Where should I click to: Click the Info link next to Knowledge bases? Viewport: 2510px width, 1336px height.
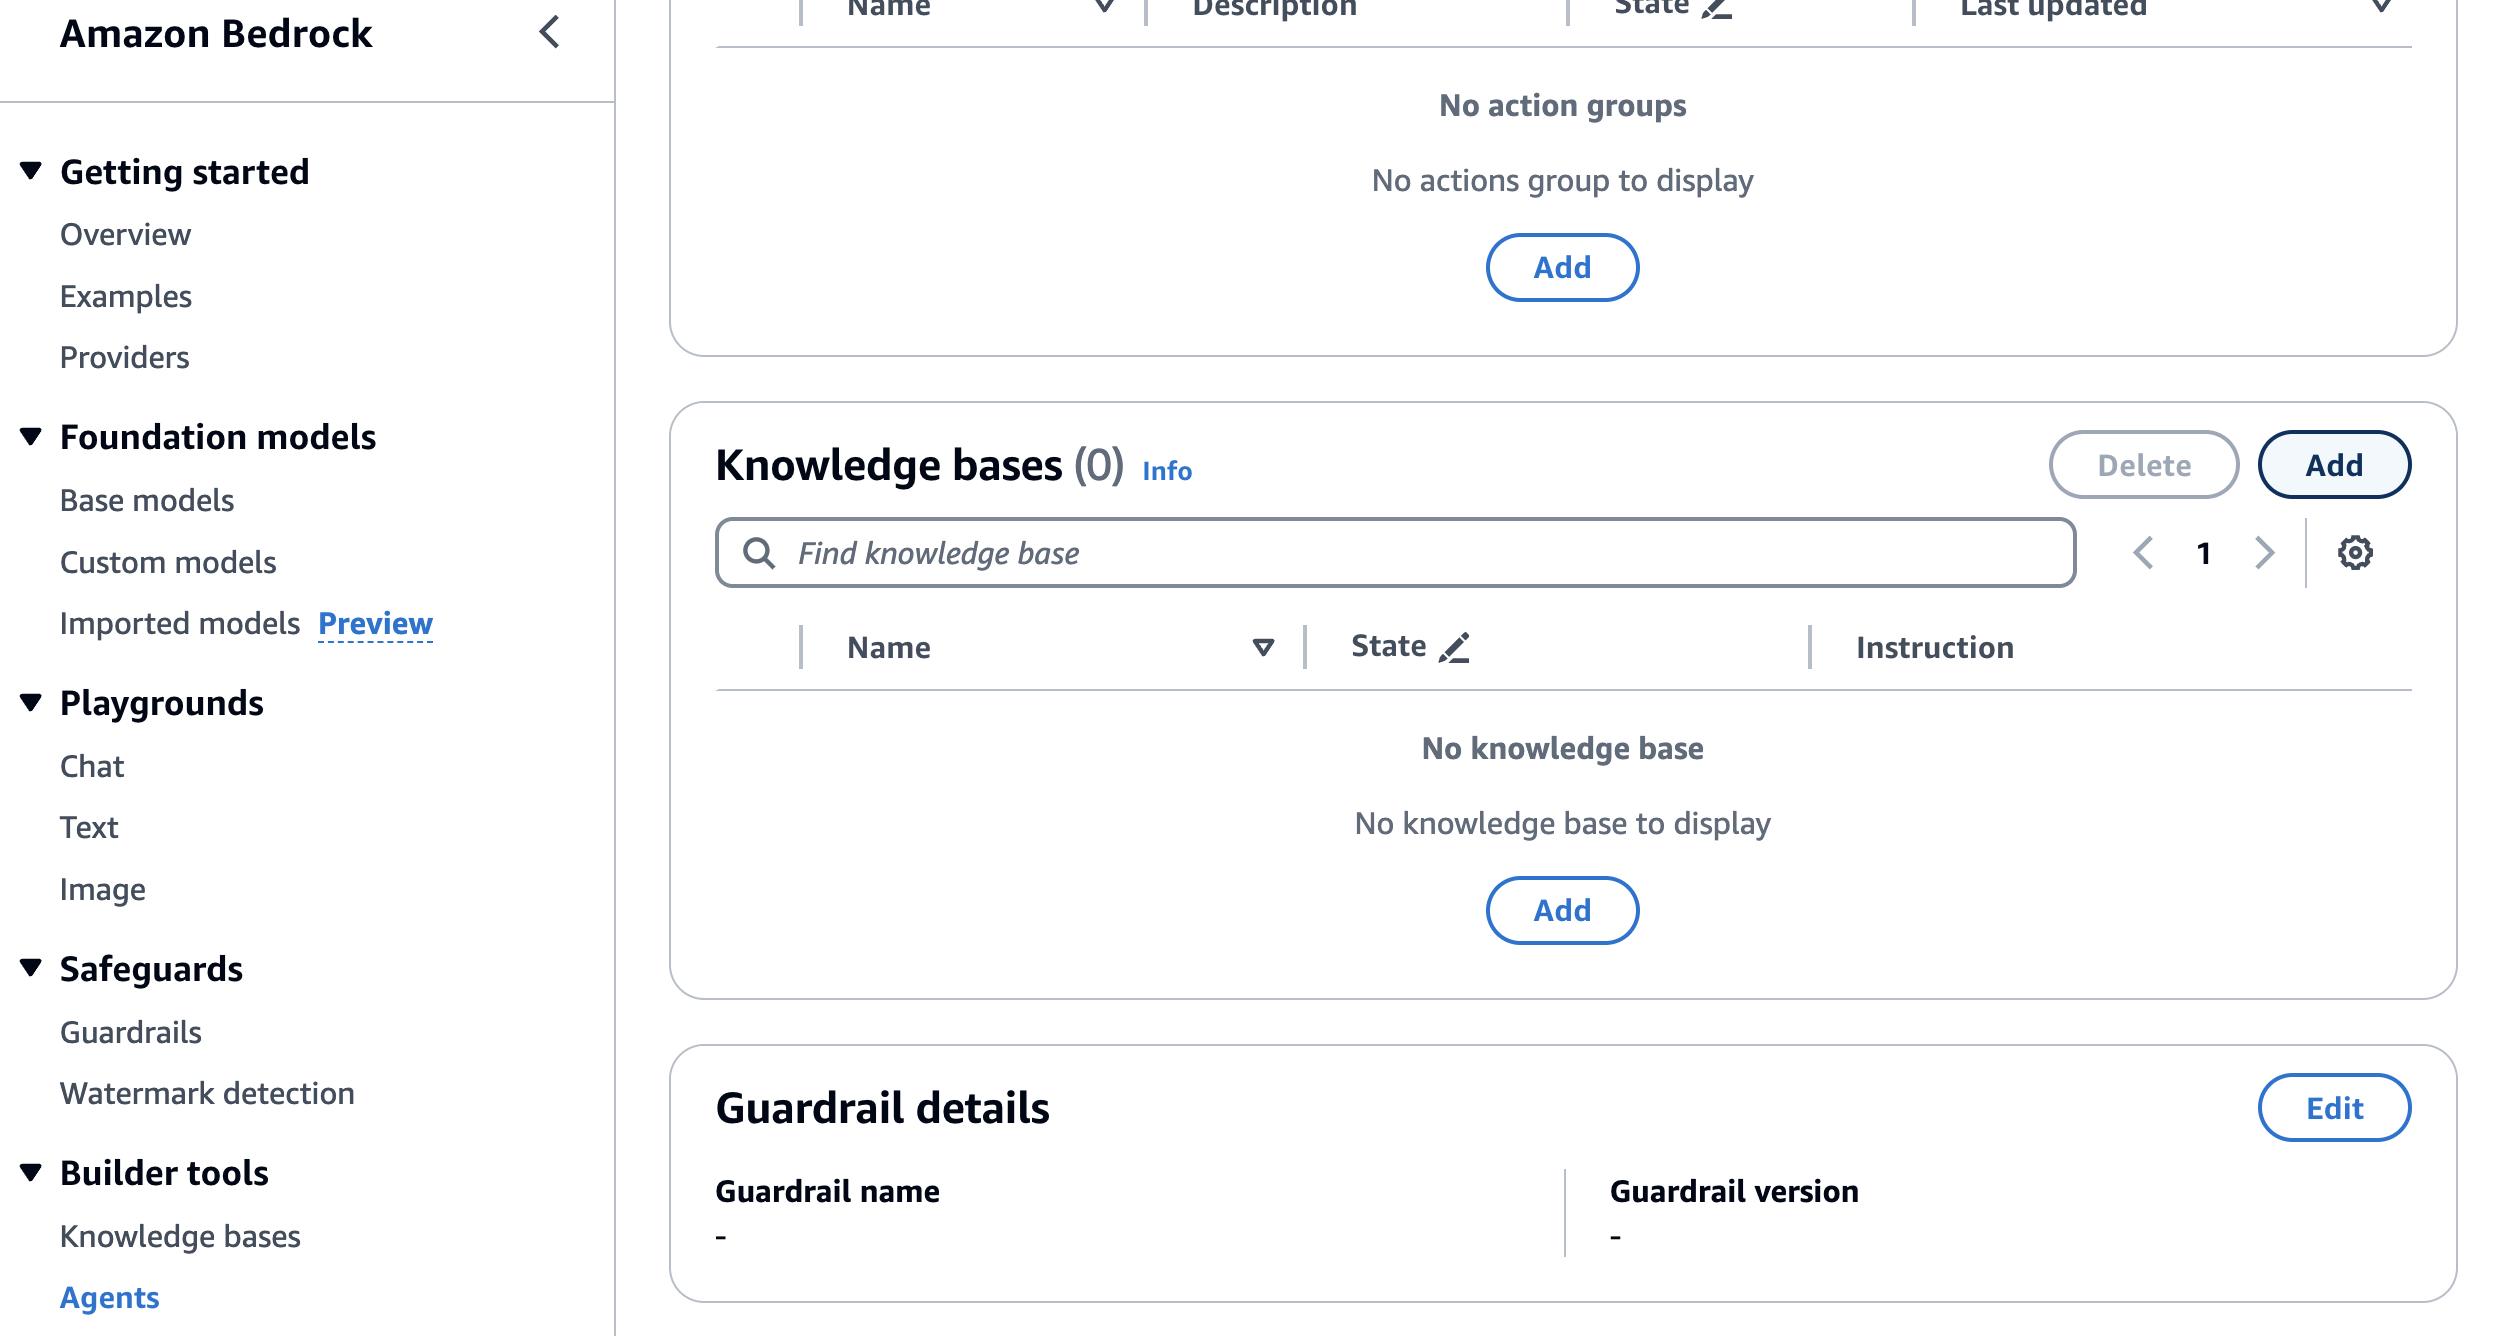click(x=1166, y=471)
